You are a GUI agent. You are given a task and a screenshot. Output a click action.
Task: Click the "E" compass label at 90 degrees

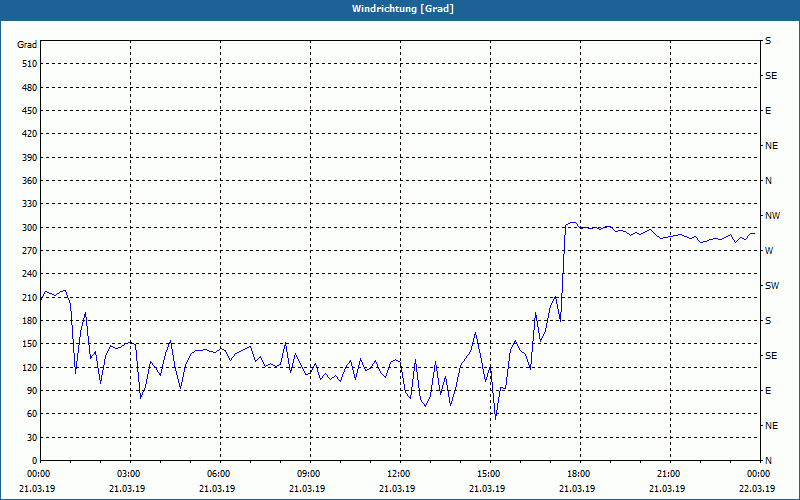(768, 391)
